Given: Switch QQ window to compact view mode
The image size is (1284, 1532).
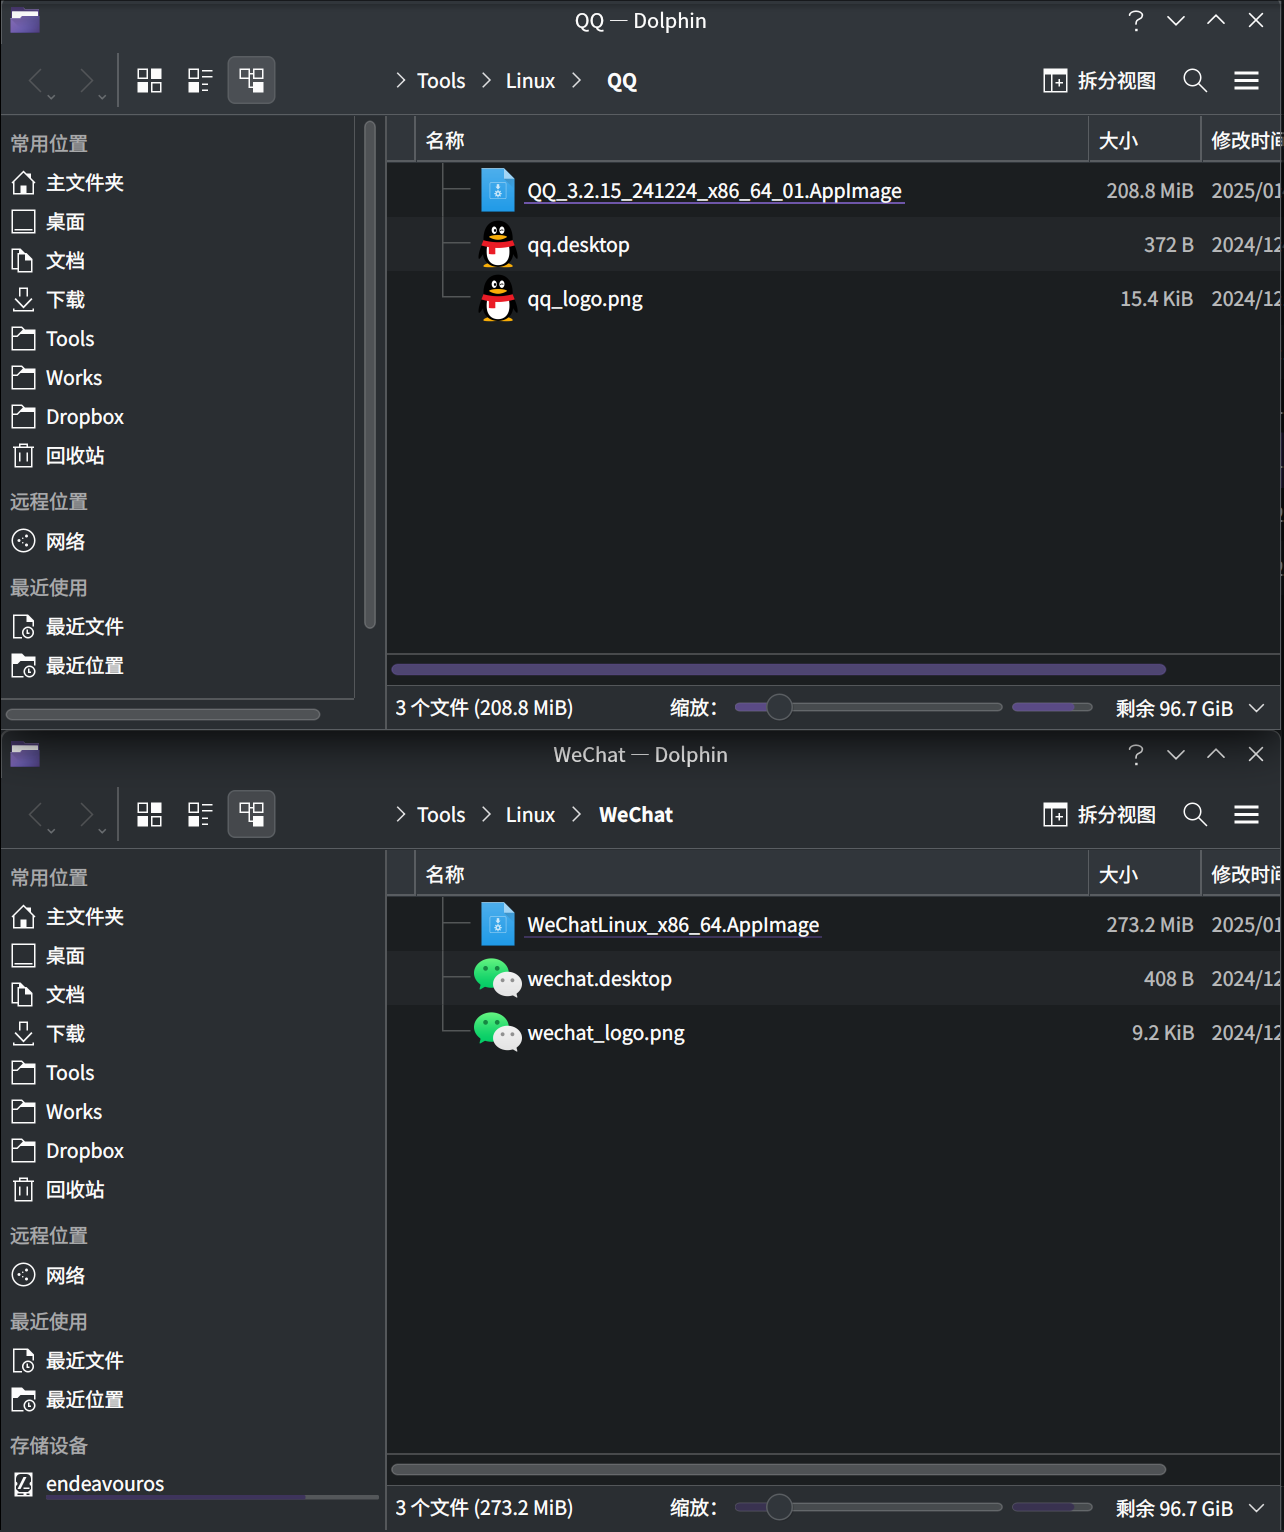Looking at the screenshot, I should click(200, 81).
